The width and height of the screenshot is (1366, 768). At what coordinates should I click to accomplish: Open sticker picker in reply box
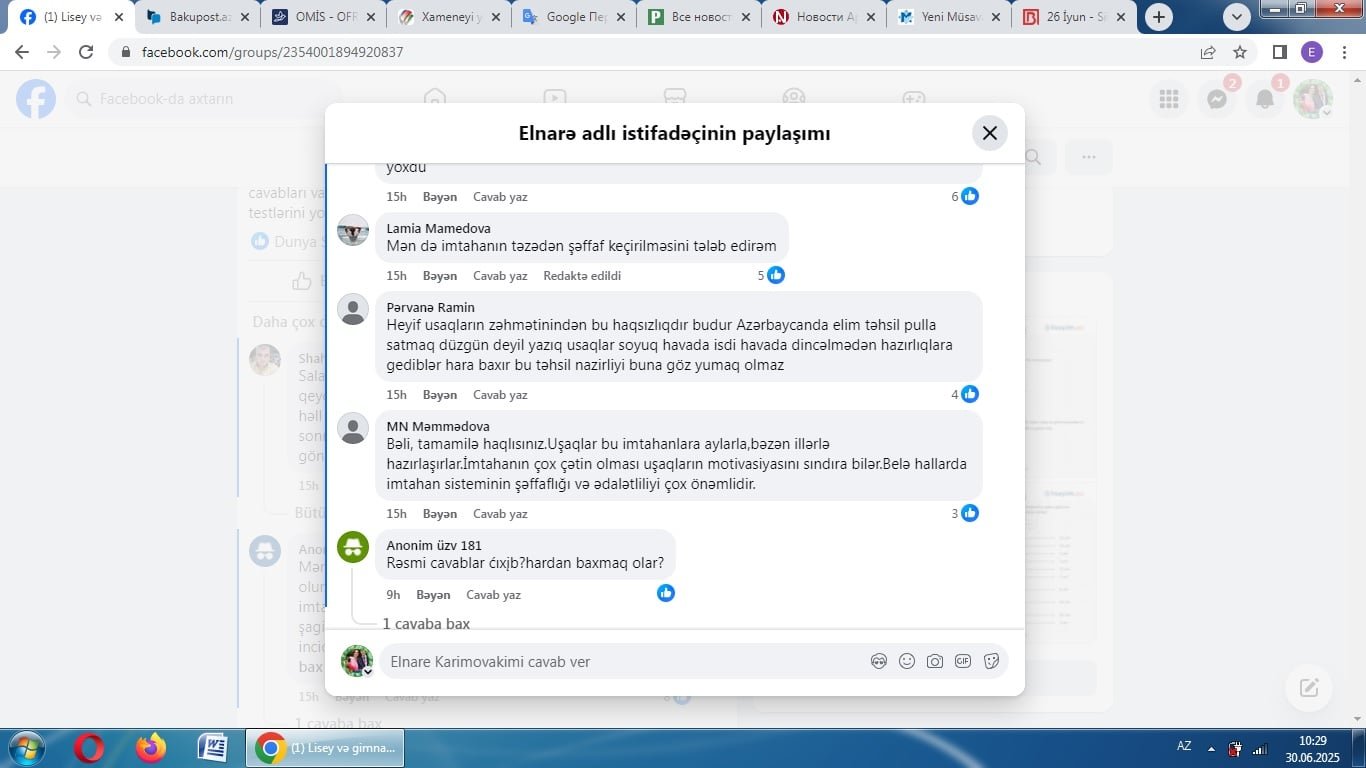pyautogui.click(x=992, y=661)
